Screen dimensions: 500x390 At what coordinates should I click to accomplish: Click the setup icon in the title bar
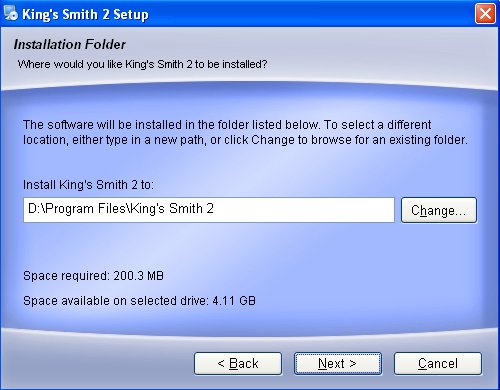point(11,14)
